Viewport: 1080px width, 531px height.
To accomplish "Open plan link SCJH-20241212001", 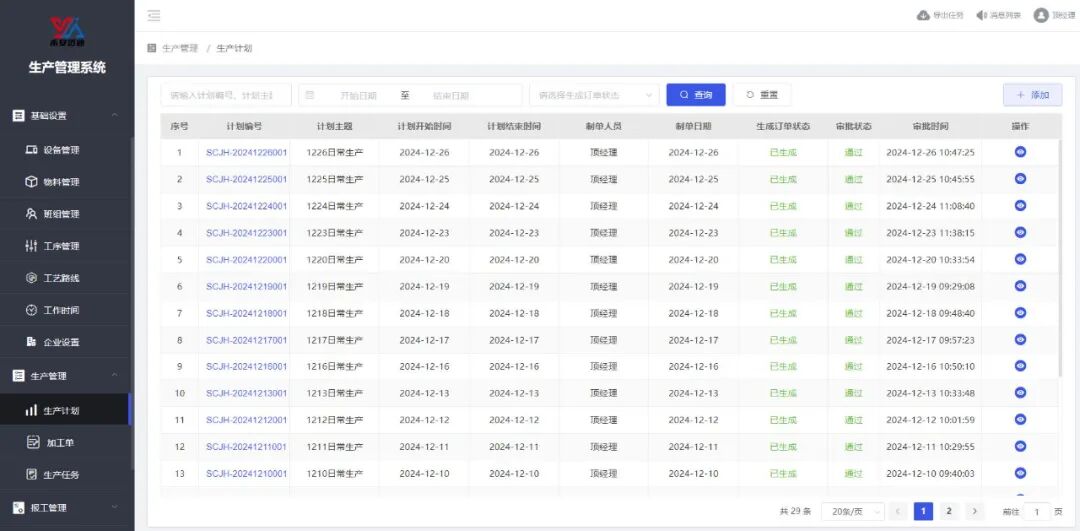I will (247, 420).
